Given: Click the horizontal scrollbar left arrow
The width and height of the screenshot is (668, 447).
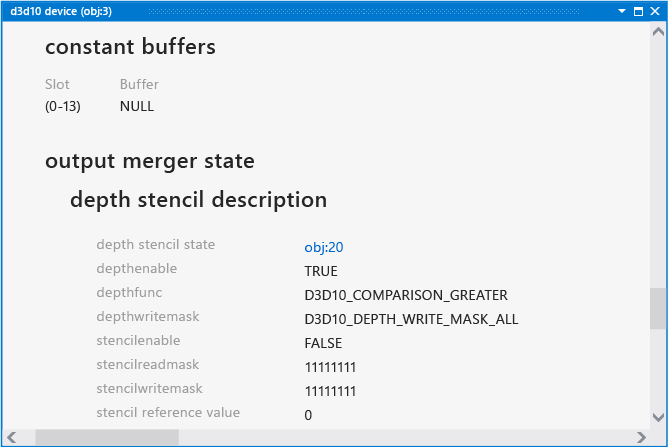Looking at the screenshot, I should point(12,437).
